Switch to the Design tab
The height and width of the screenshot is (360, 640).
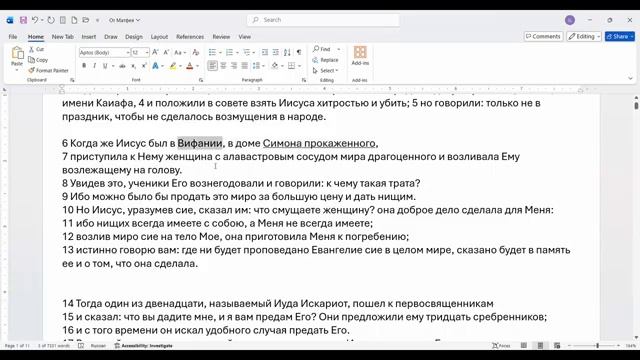tap(134, 37)
